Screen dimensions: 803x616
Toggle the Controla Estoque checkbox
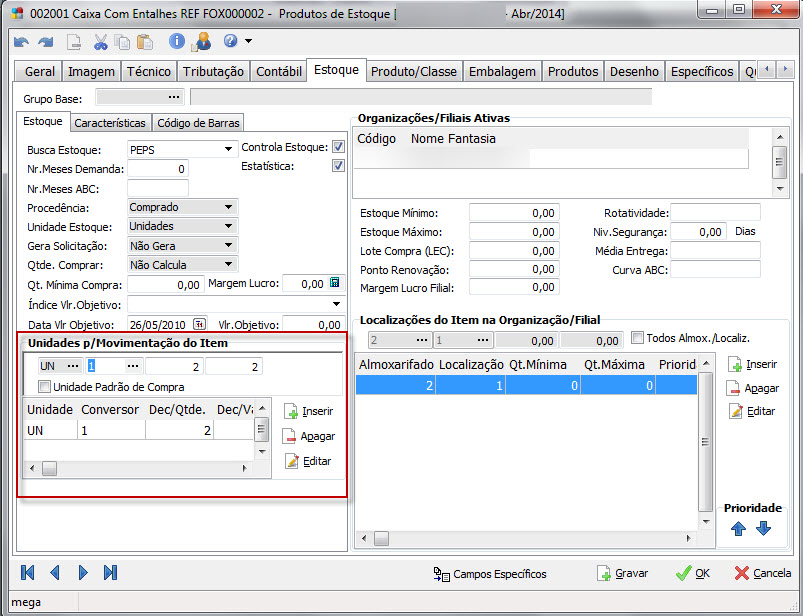pyautogui.click(x=338, y=148)
